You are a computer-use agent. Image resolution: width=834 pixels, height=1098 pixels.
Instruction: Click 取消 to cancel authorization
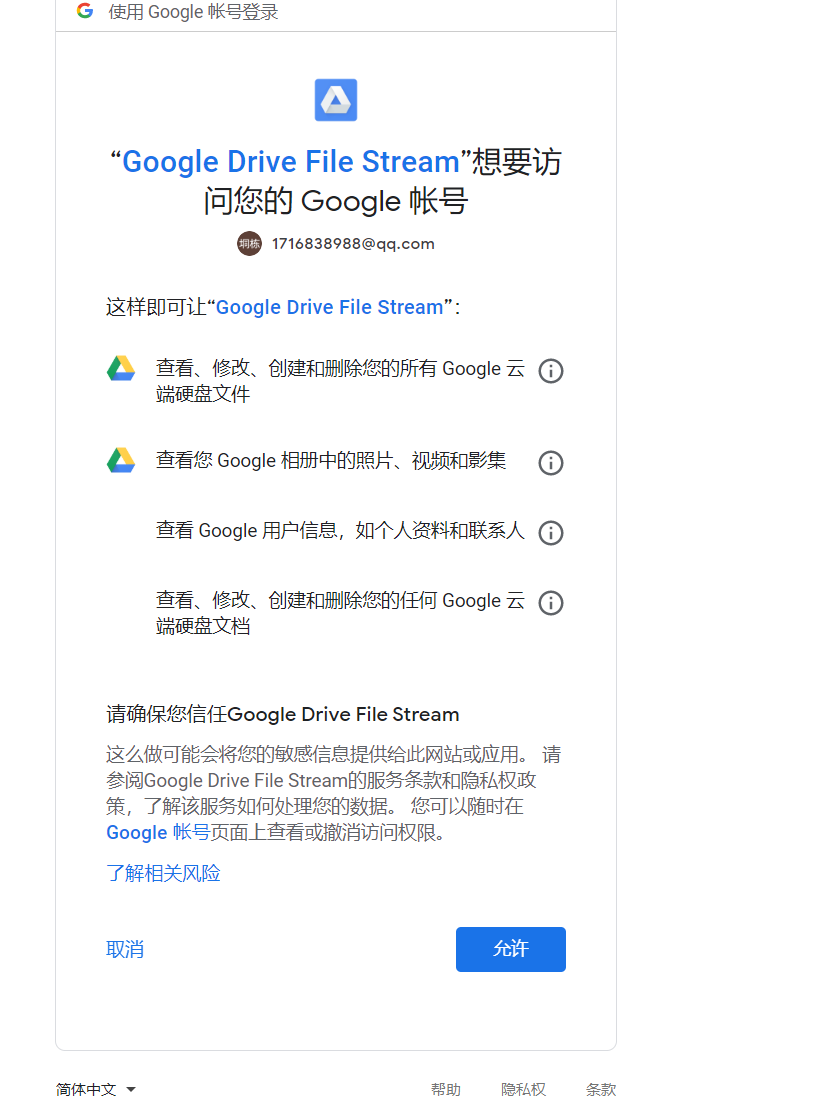(x=125, y=950)
